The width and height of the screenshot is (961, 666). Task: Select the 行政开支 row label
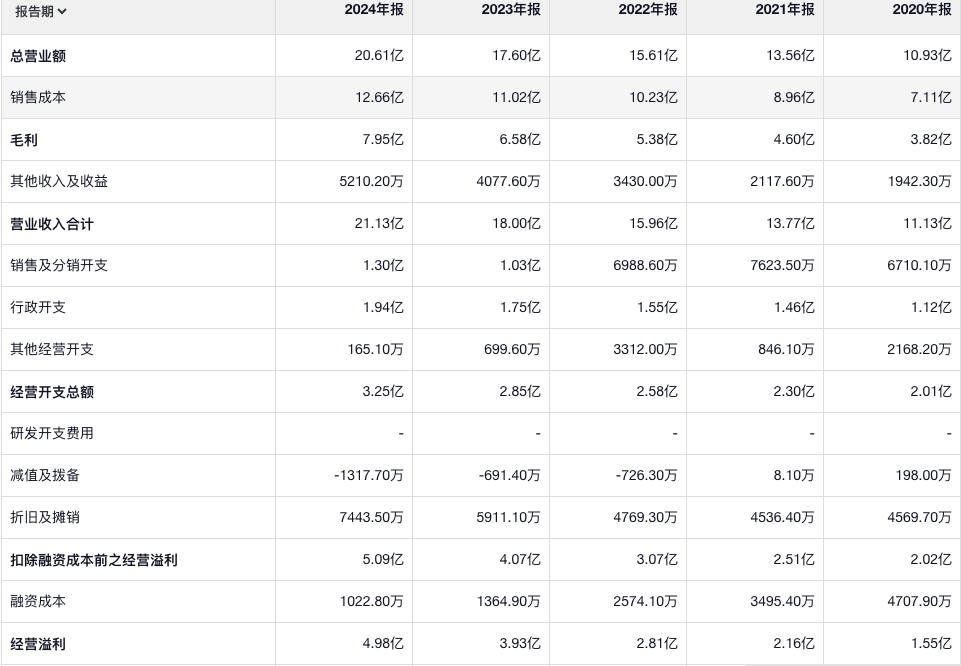click(x=38, y=308)
